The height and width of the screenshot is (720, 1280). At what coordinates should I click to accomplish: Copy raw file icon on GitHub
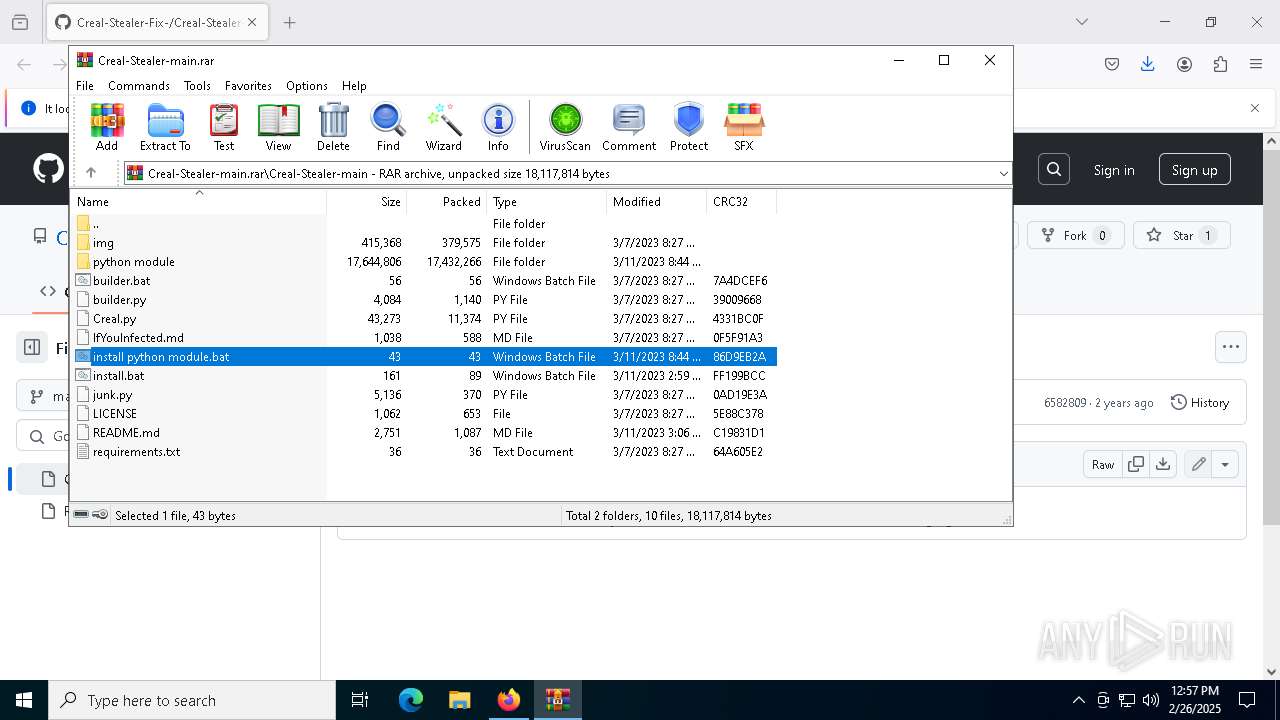click(1136, 464)
